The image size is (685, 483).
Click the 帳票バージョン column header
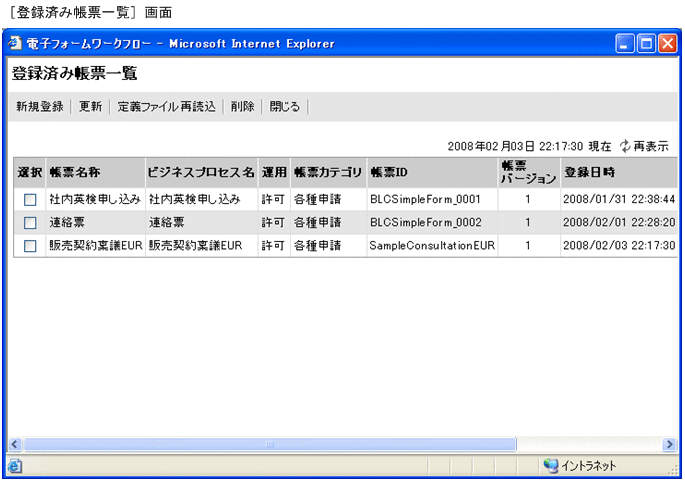[x=528, y=172]
